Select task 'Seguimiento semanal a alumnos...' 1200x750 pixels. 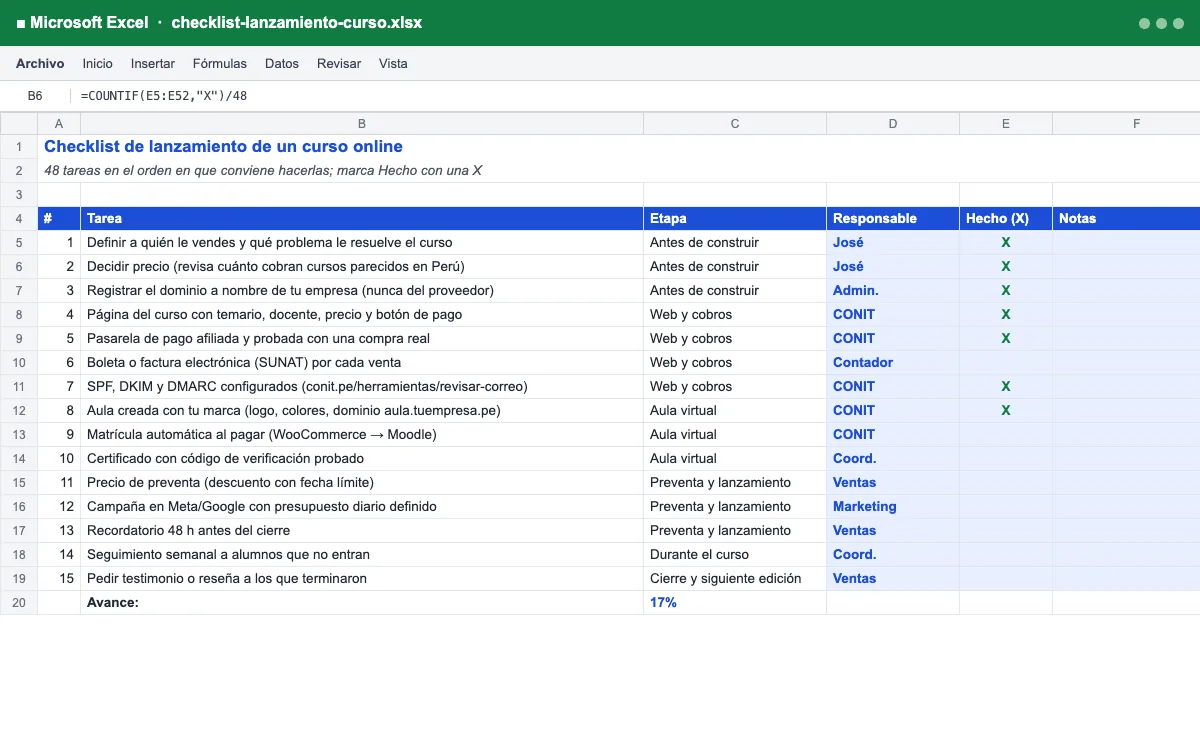coord(362,554)
